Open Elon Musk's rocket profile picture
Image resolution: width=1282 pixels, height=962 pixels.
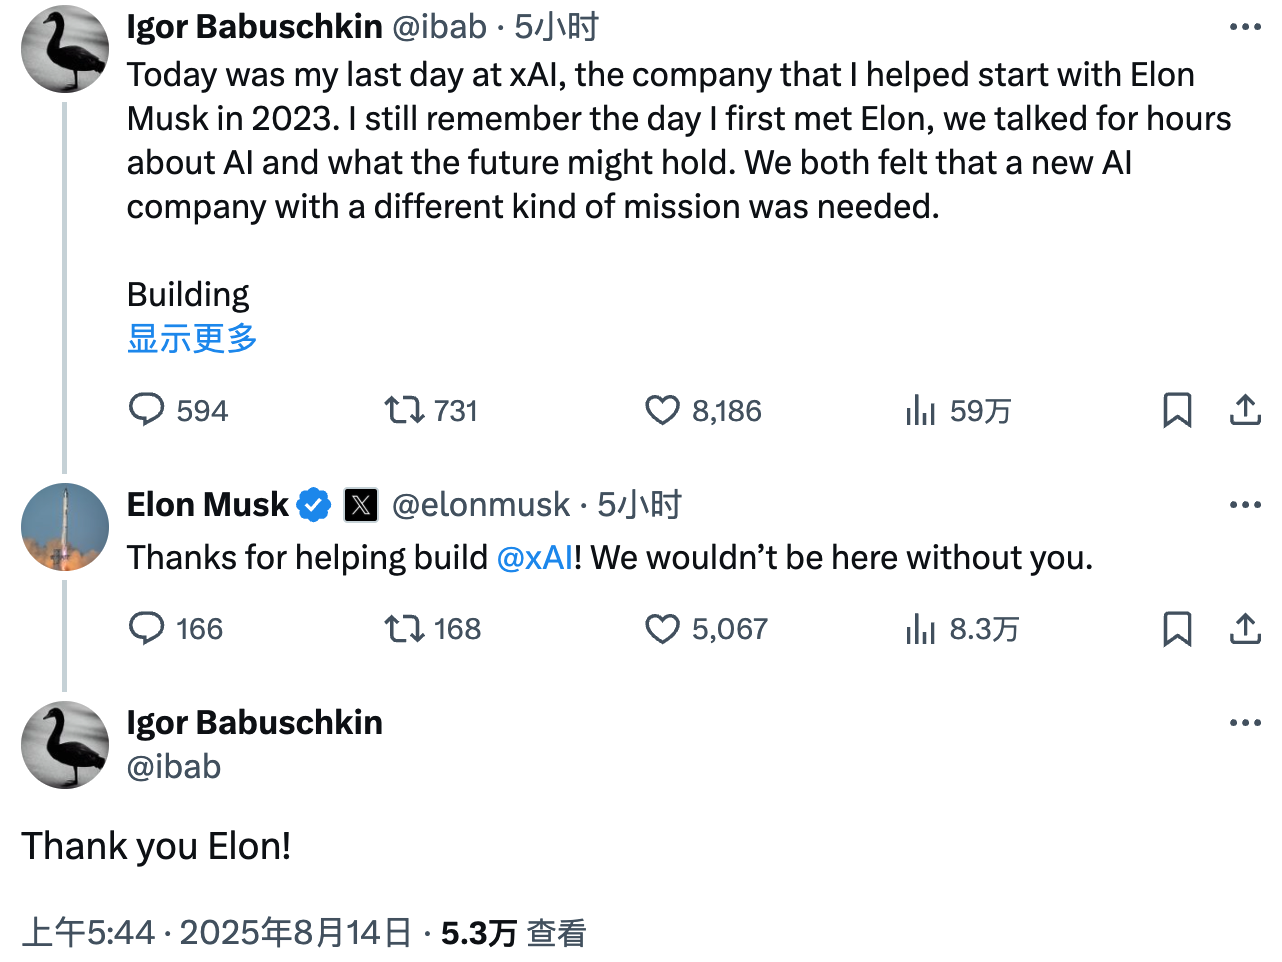[65, 527]
